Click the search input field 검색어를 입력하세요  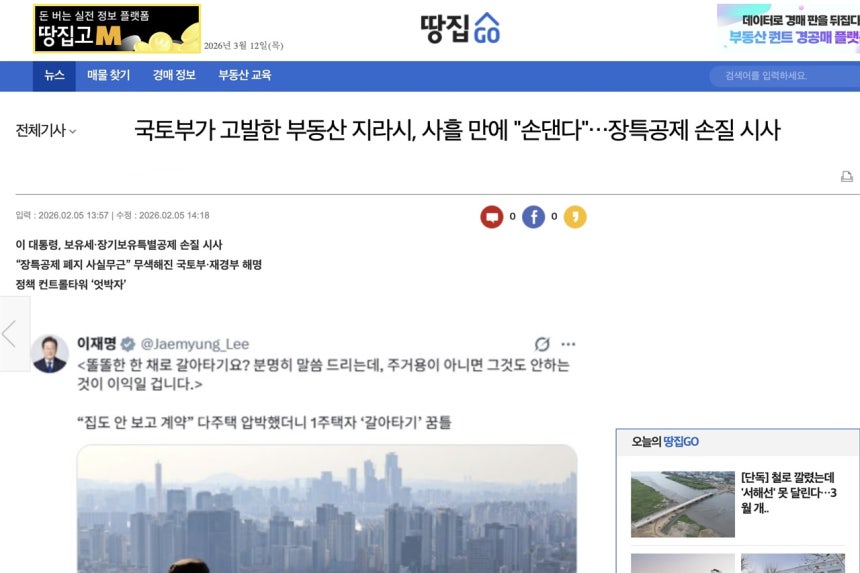point(785,76)
